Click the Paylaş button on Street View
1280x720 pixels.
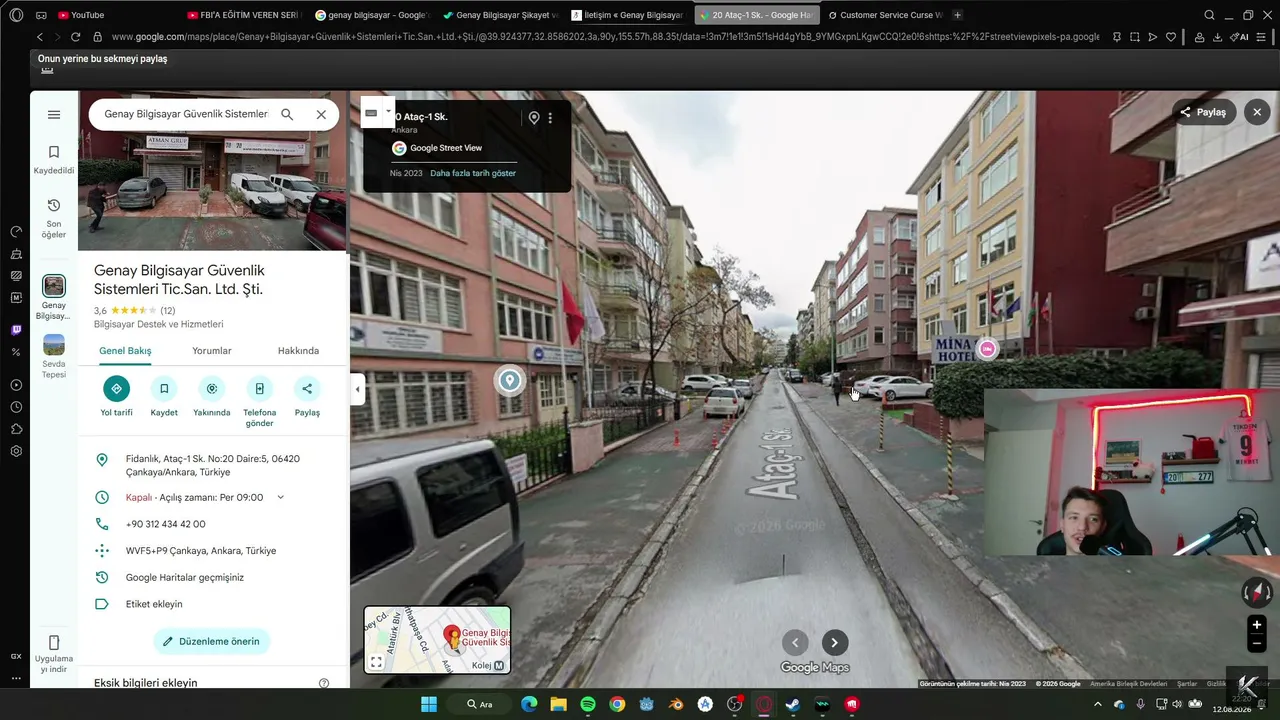1204,112
